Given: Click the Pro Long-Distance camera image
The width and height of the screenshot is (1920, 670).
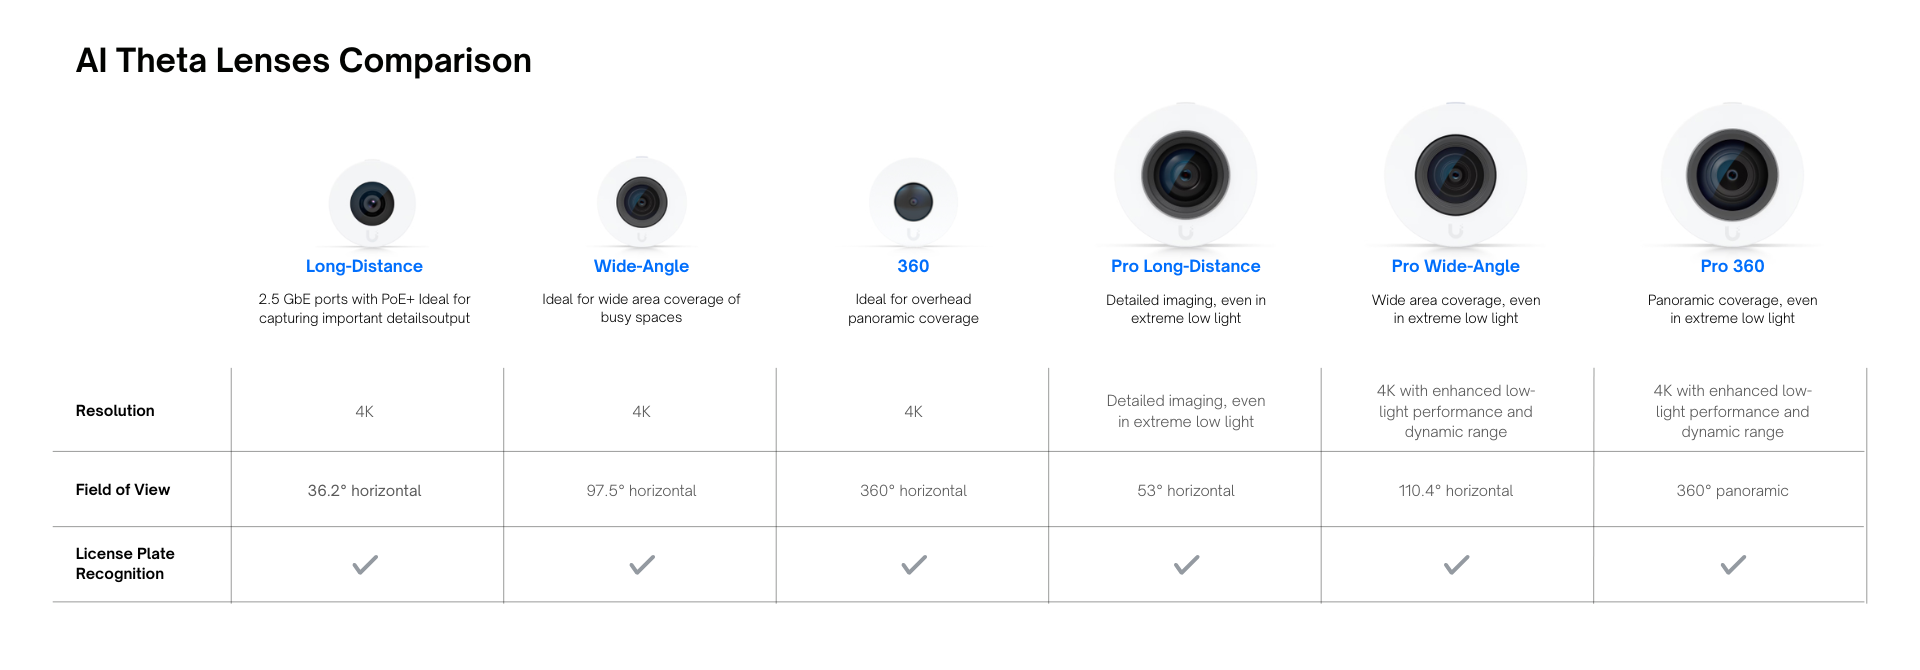Looking at the screenshot, I should coord(1186,175).
